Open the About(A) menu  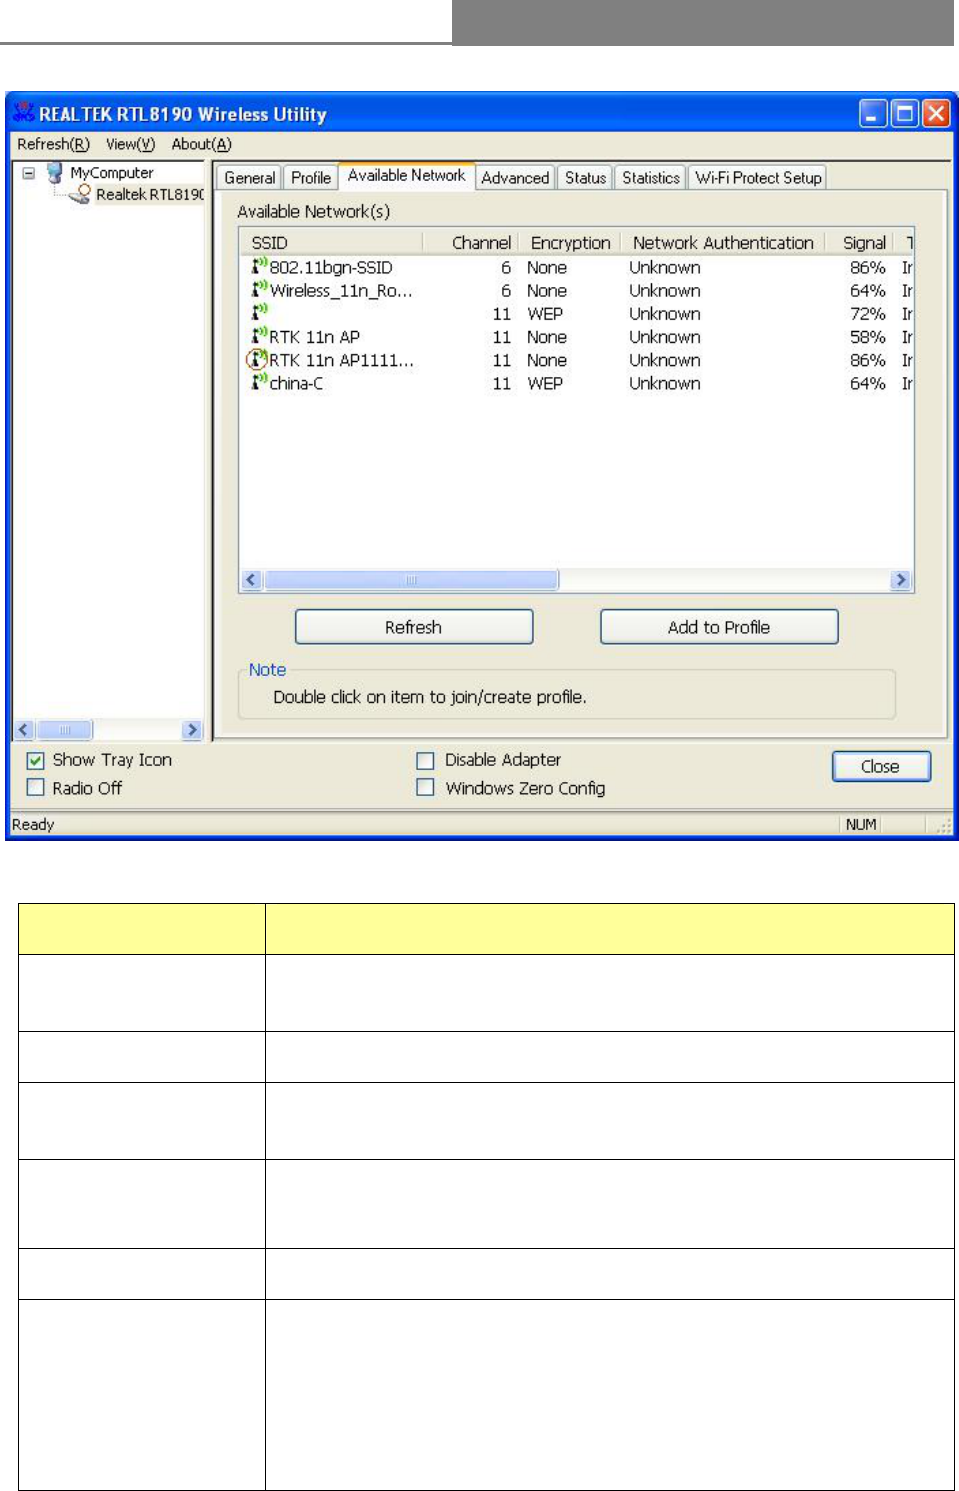point(201,144)
